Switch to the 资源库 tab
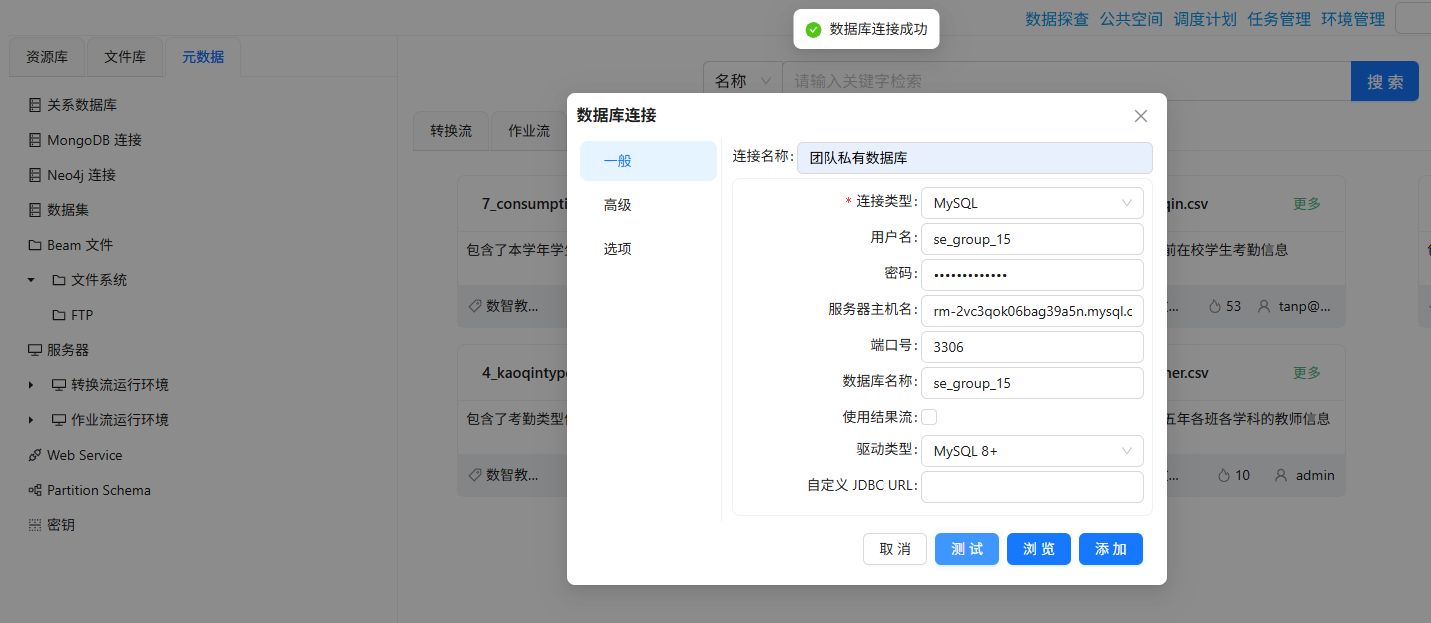The height and width of the screenshot is (623, 1431). (47, 57)
